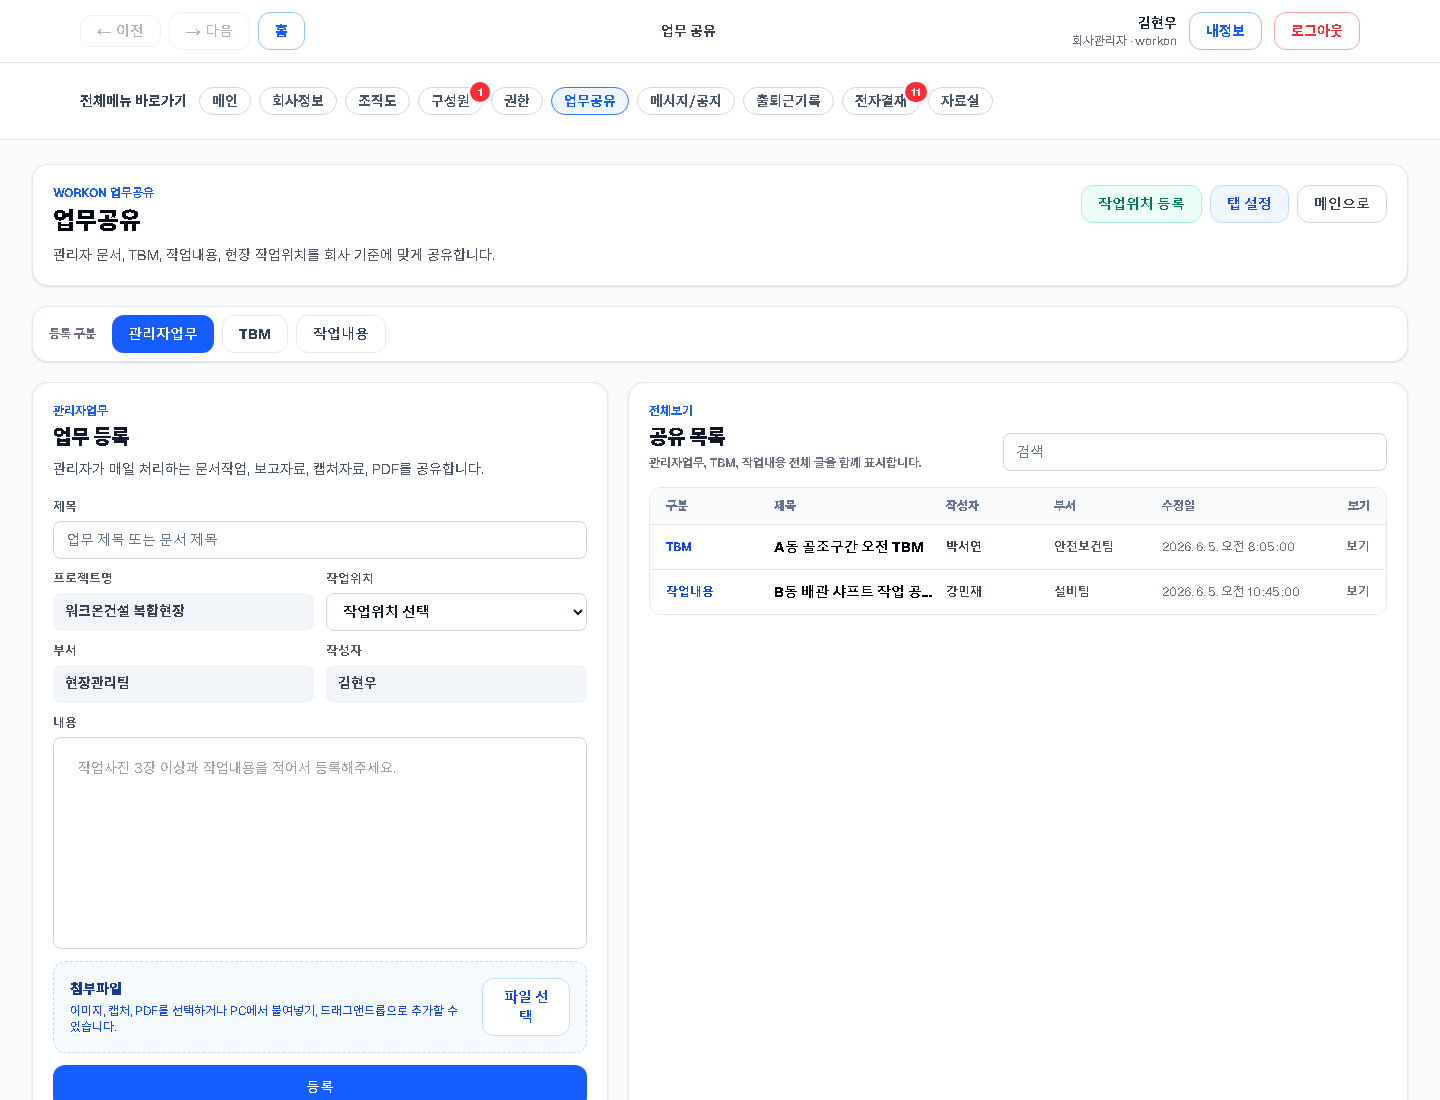Viewport: 1440px width, 1100px height.
Task: Submit with the blue 등록 button
Action: click(x=320, y=1085)
